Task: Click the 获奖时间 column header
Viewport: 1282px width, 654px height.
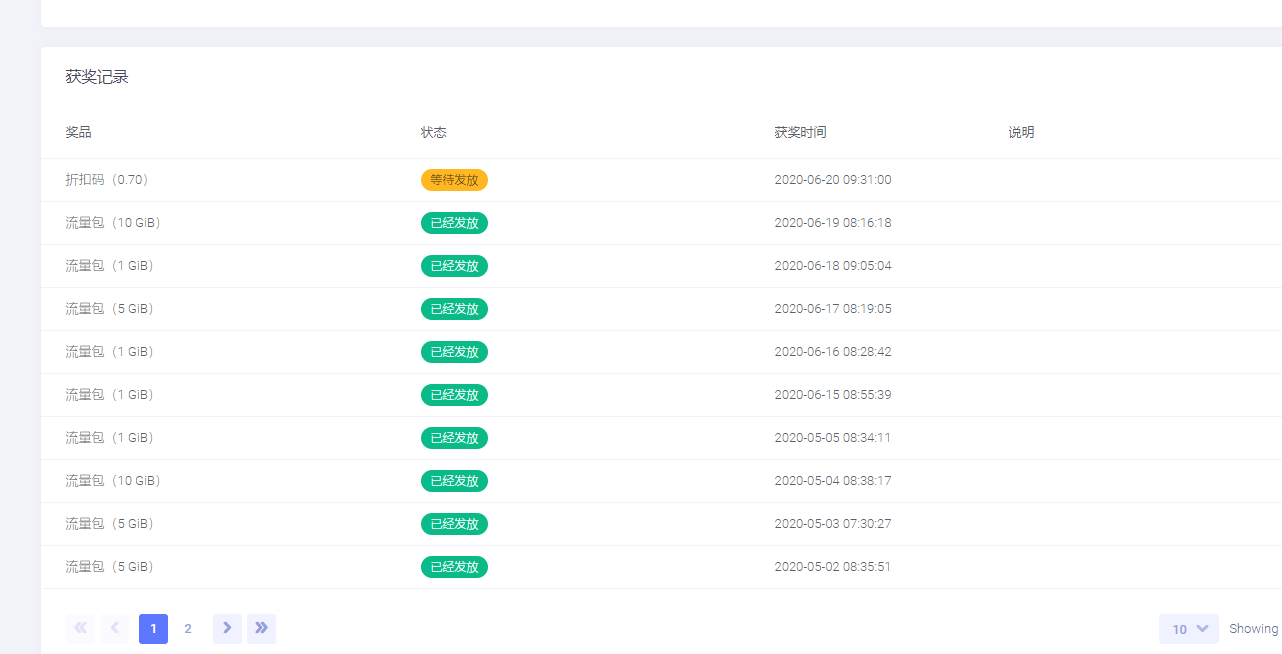Action: point(800,132)
